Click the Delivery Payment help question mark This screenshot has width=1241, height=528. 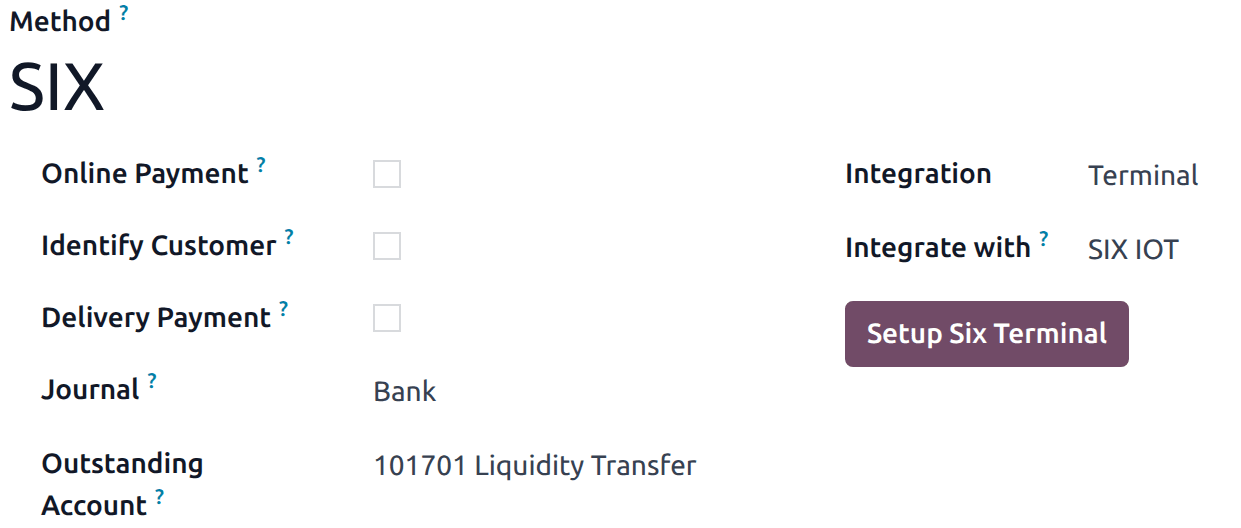point(284,309)
